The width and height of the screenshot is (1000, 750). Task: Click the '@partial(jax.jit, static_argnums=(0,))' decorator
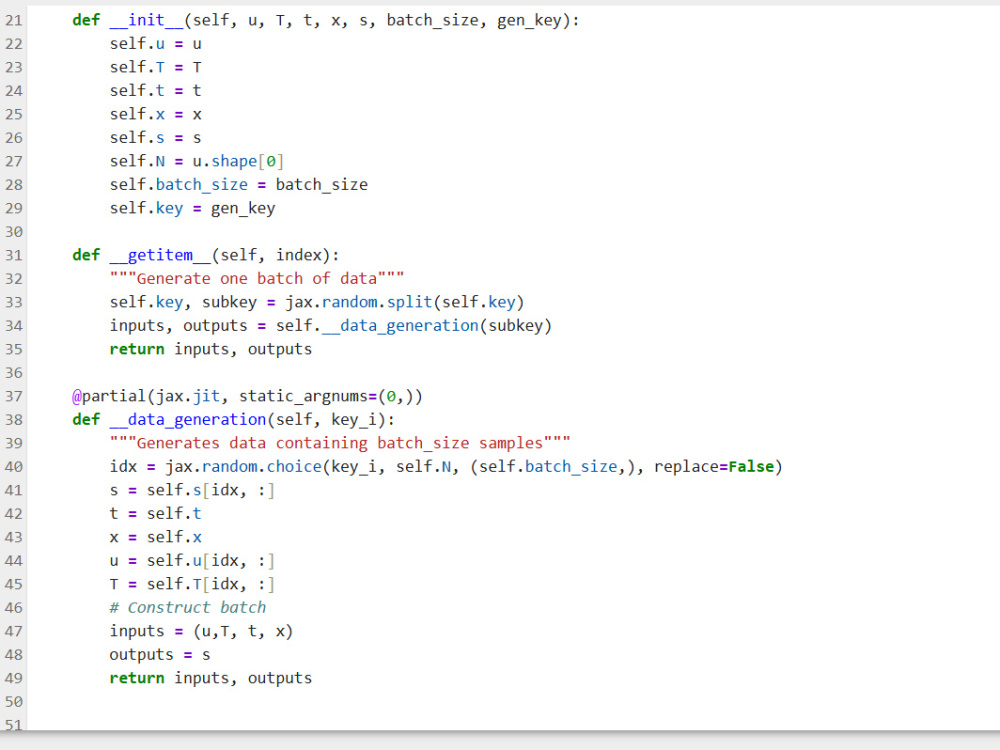[x=247, y=396]
